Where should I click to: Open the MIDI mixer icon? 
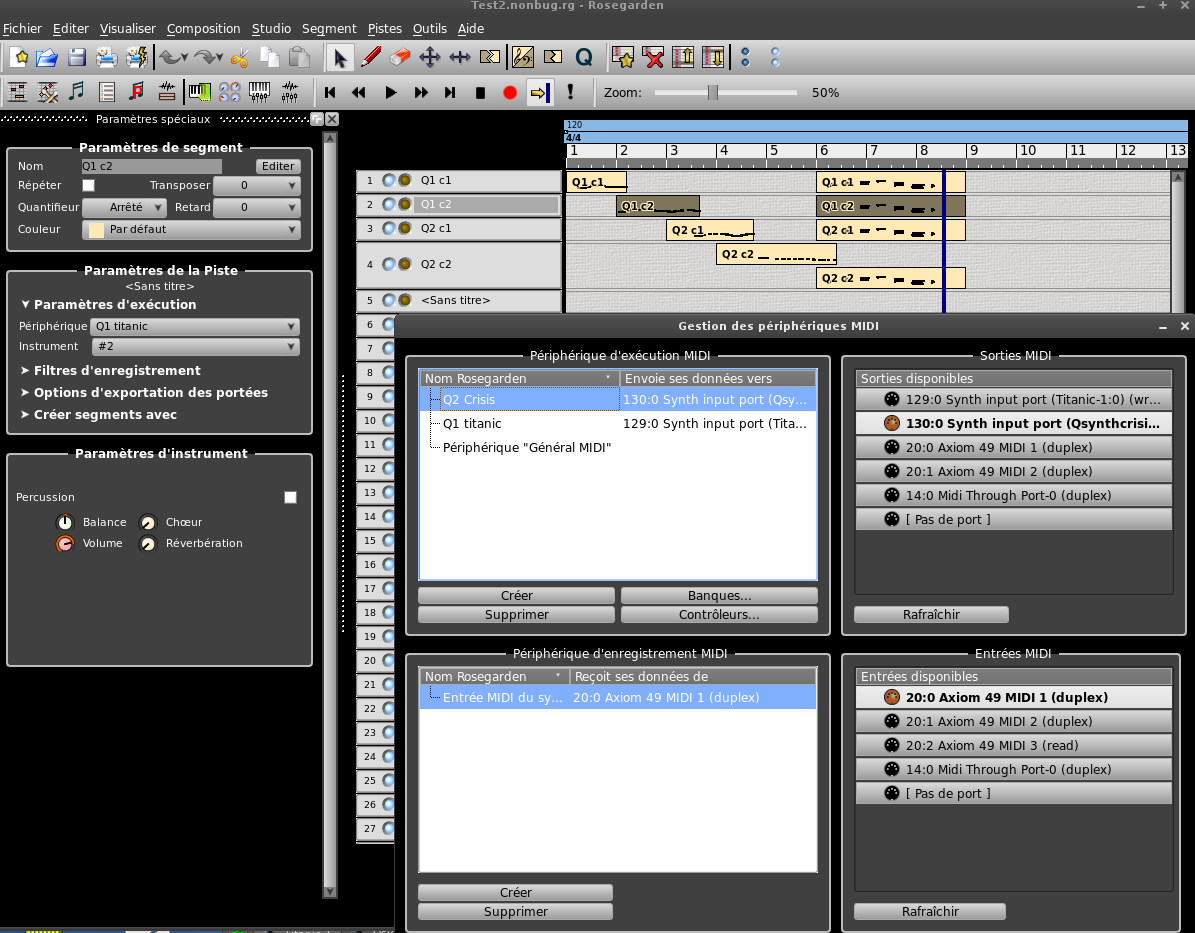259,92
